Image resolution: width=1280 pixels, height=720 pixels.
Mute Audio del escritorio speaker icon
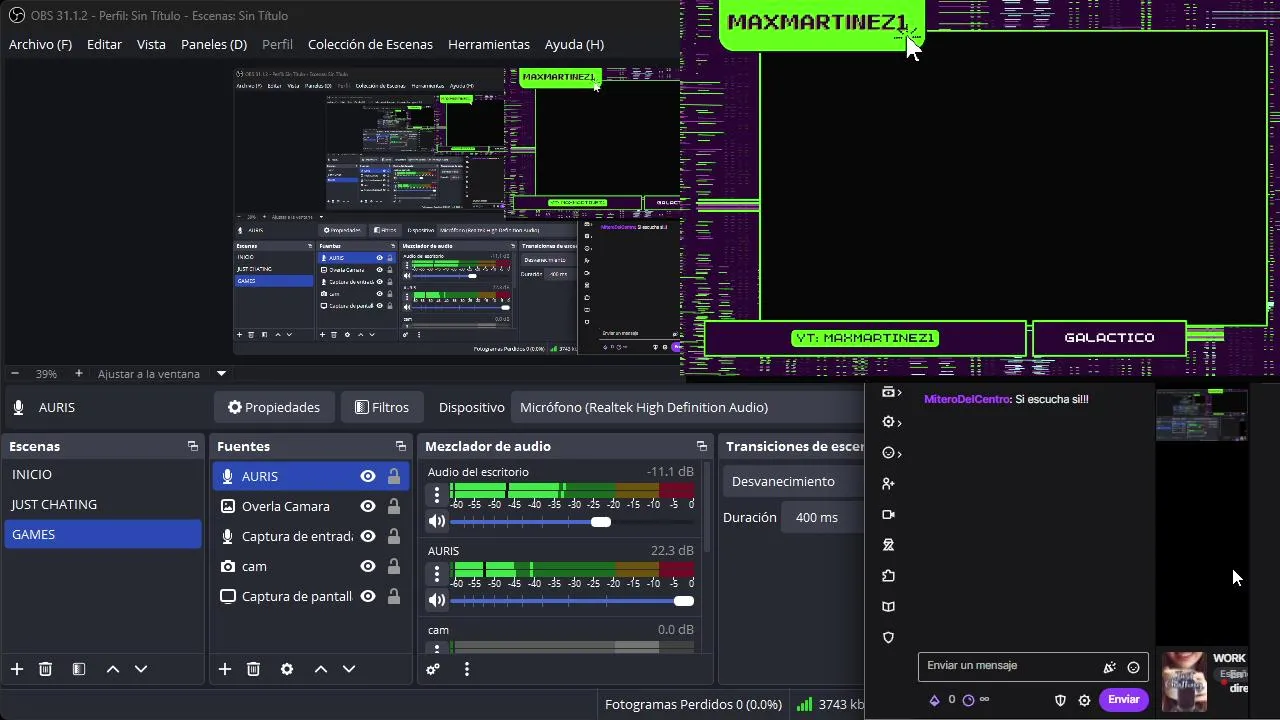437,521
